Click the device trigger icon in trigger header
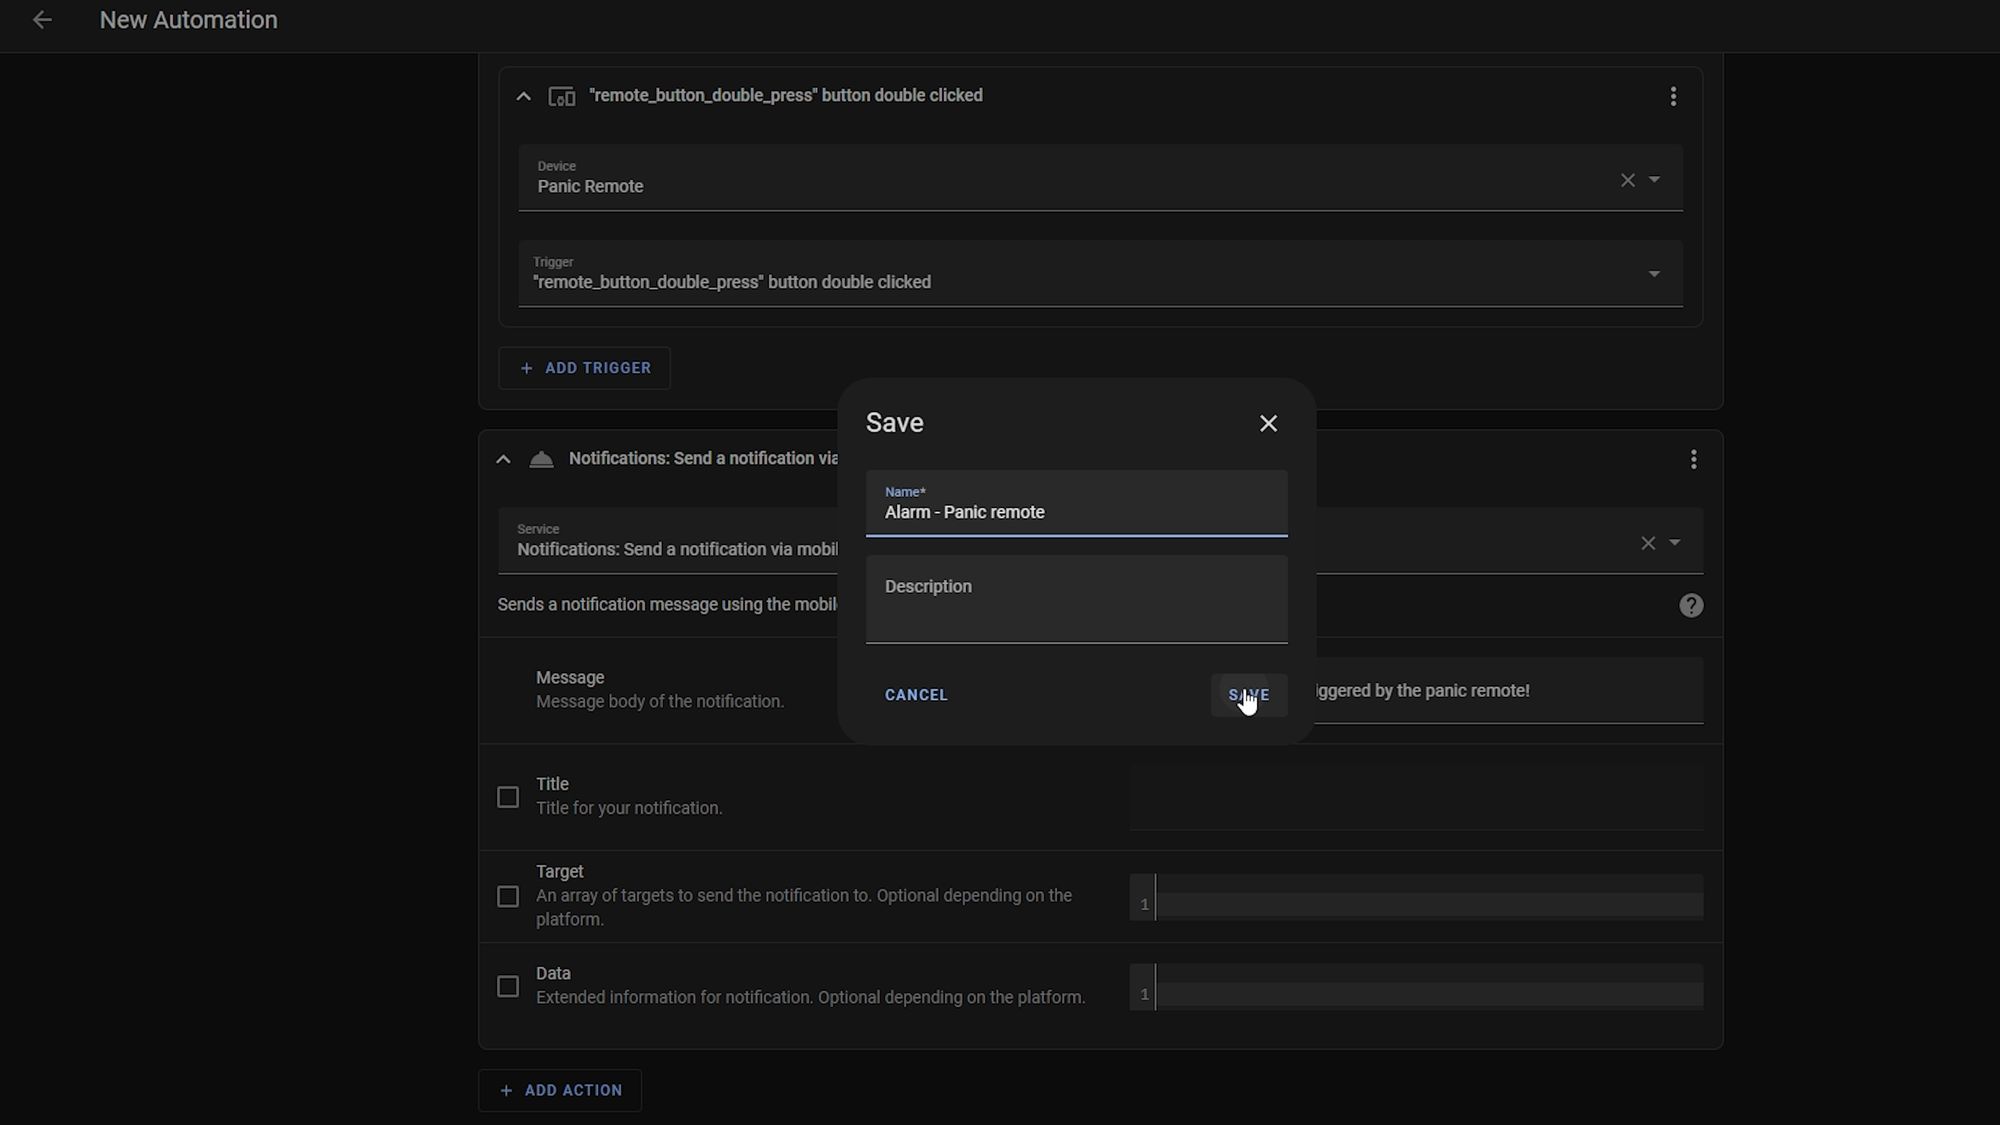This screenshot has height=1125, width=2000. 562,96
